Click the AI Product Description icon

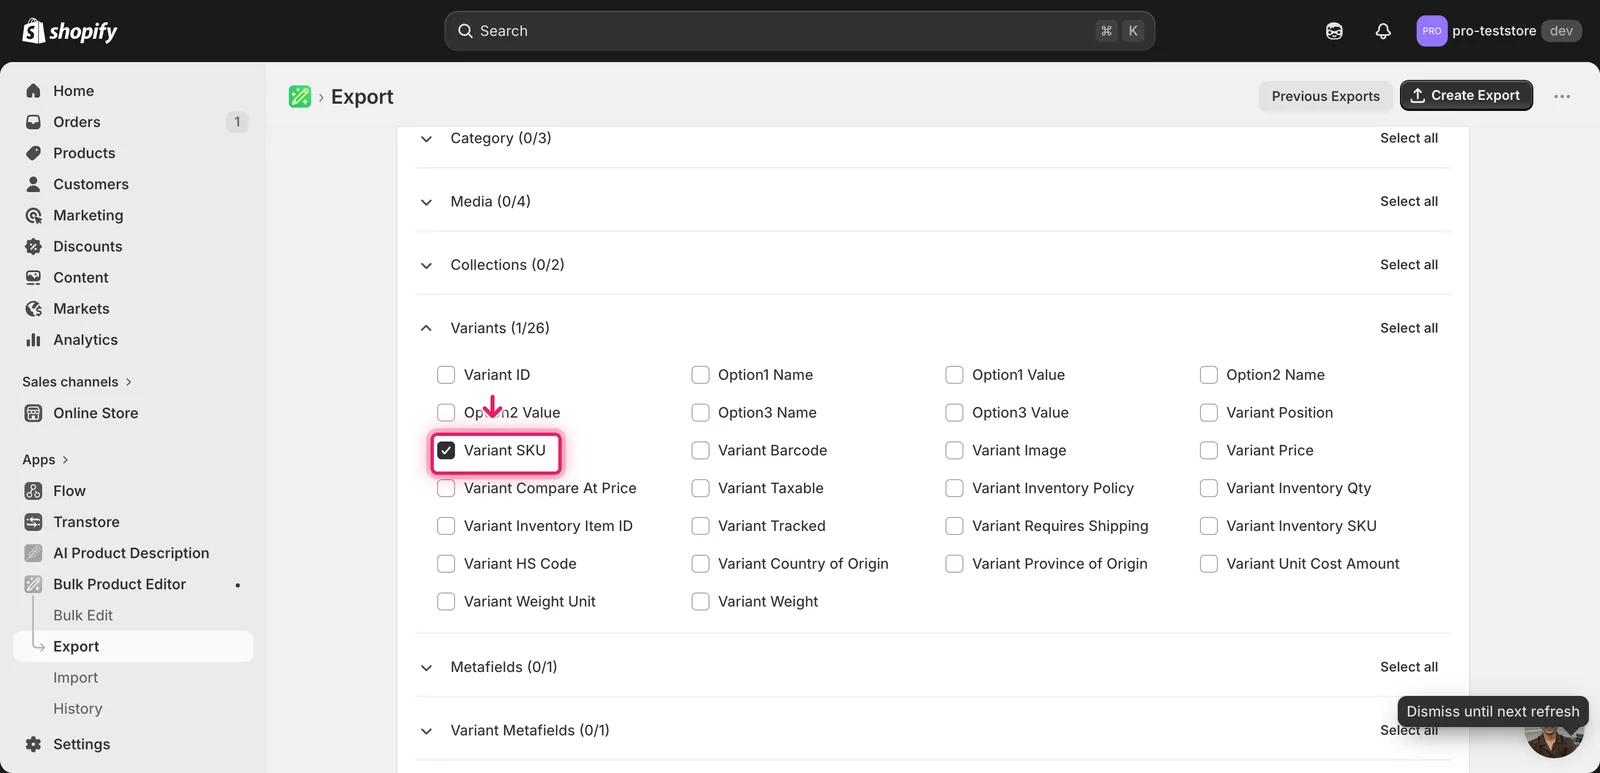click(x=33, y=553)
